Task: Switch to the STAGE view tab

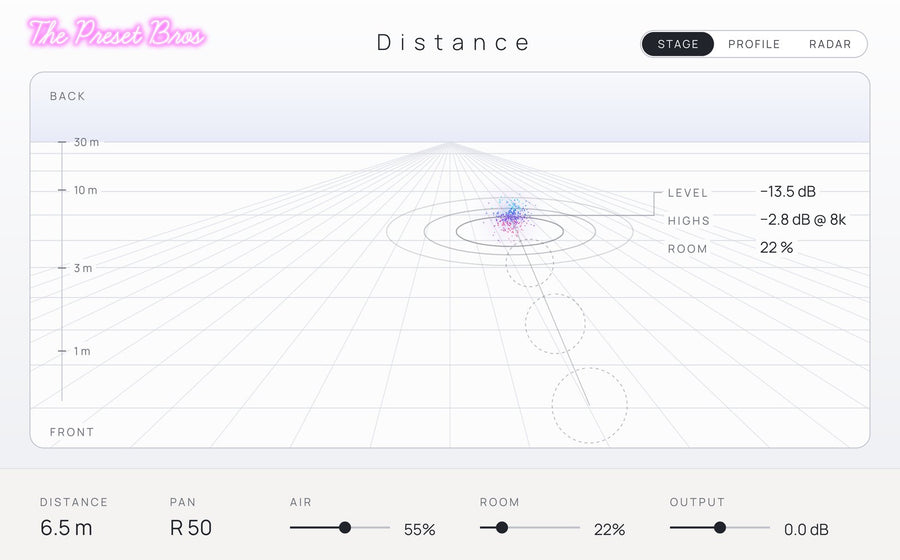Action: click(677, 44)
